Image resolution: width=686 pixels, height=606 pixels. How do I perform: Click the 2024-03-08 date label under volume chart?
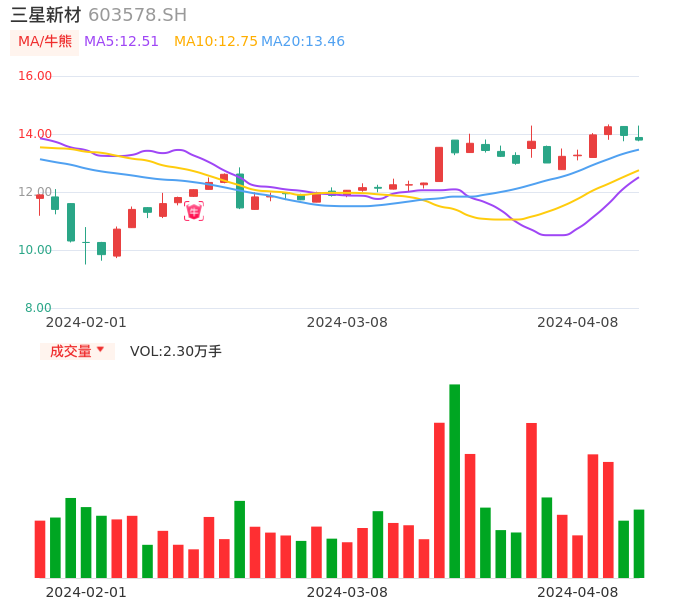pos(347,592)
